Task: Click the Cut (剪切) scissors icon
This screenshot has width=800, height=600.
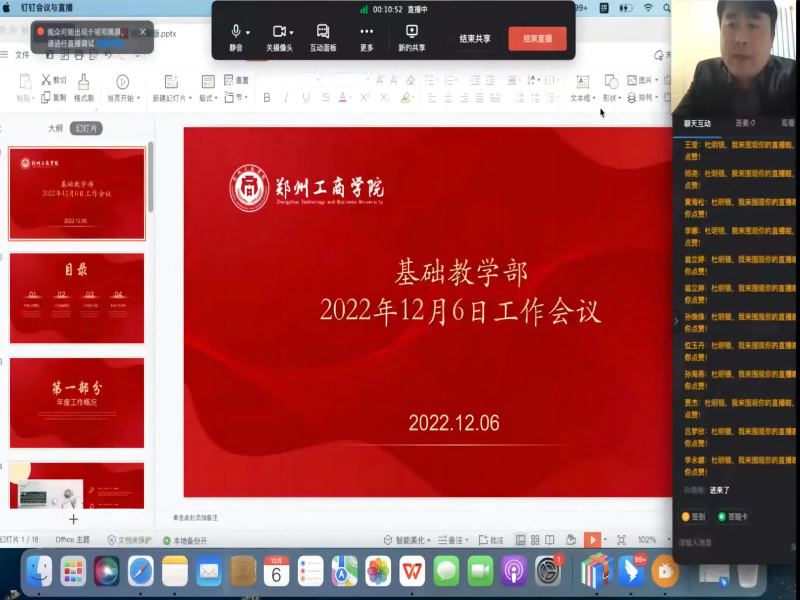Action: coord(46,80)
